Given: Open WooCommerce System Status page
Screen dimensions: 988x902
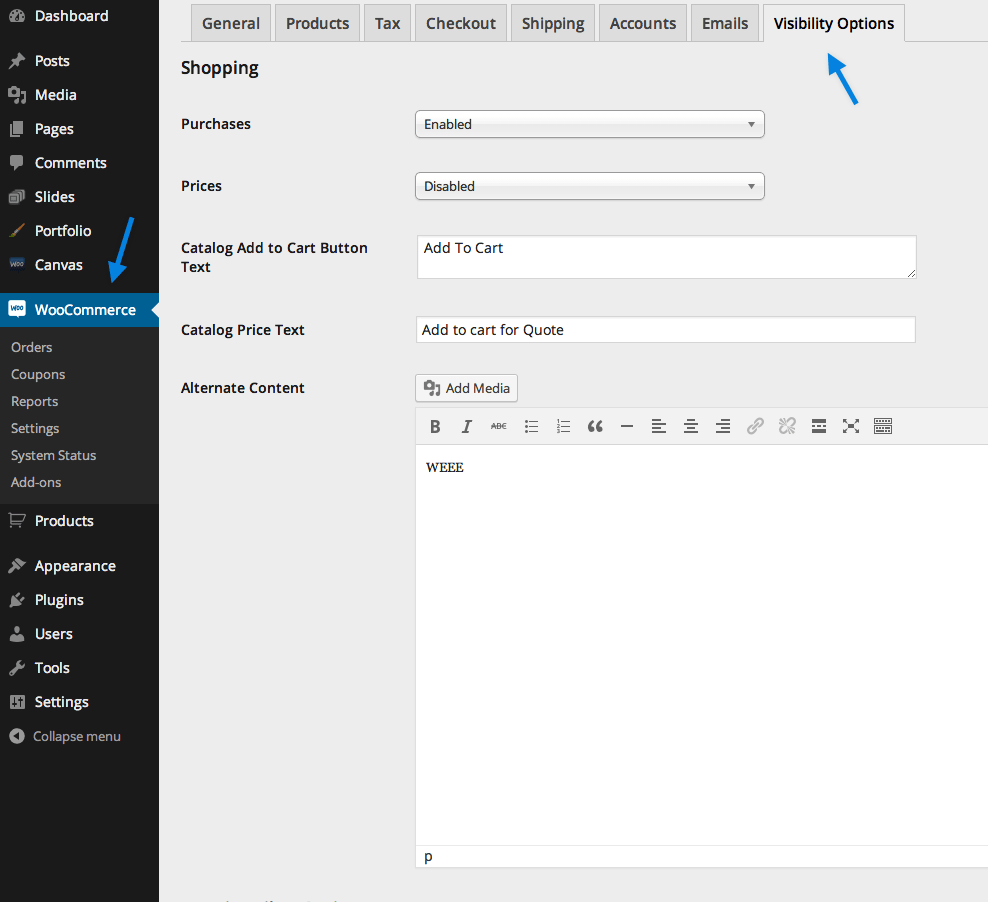Looking at the screenshot, I should click(x=53, y=455).
